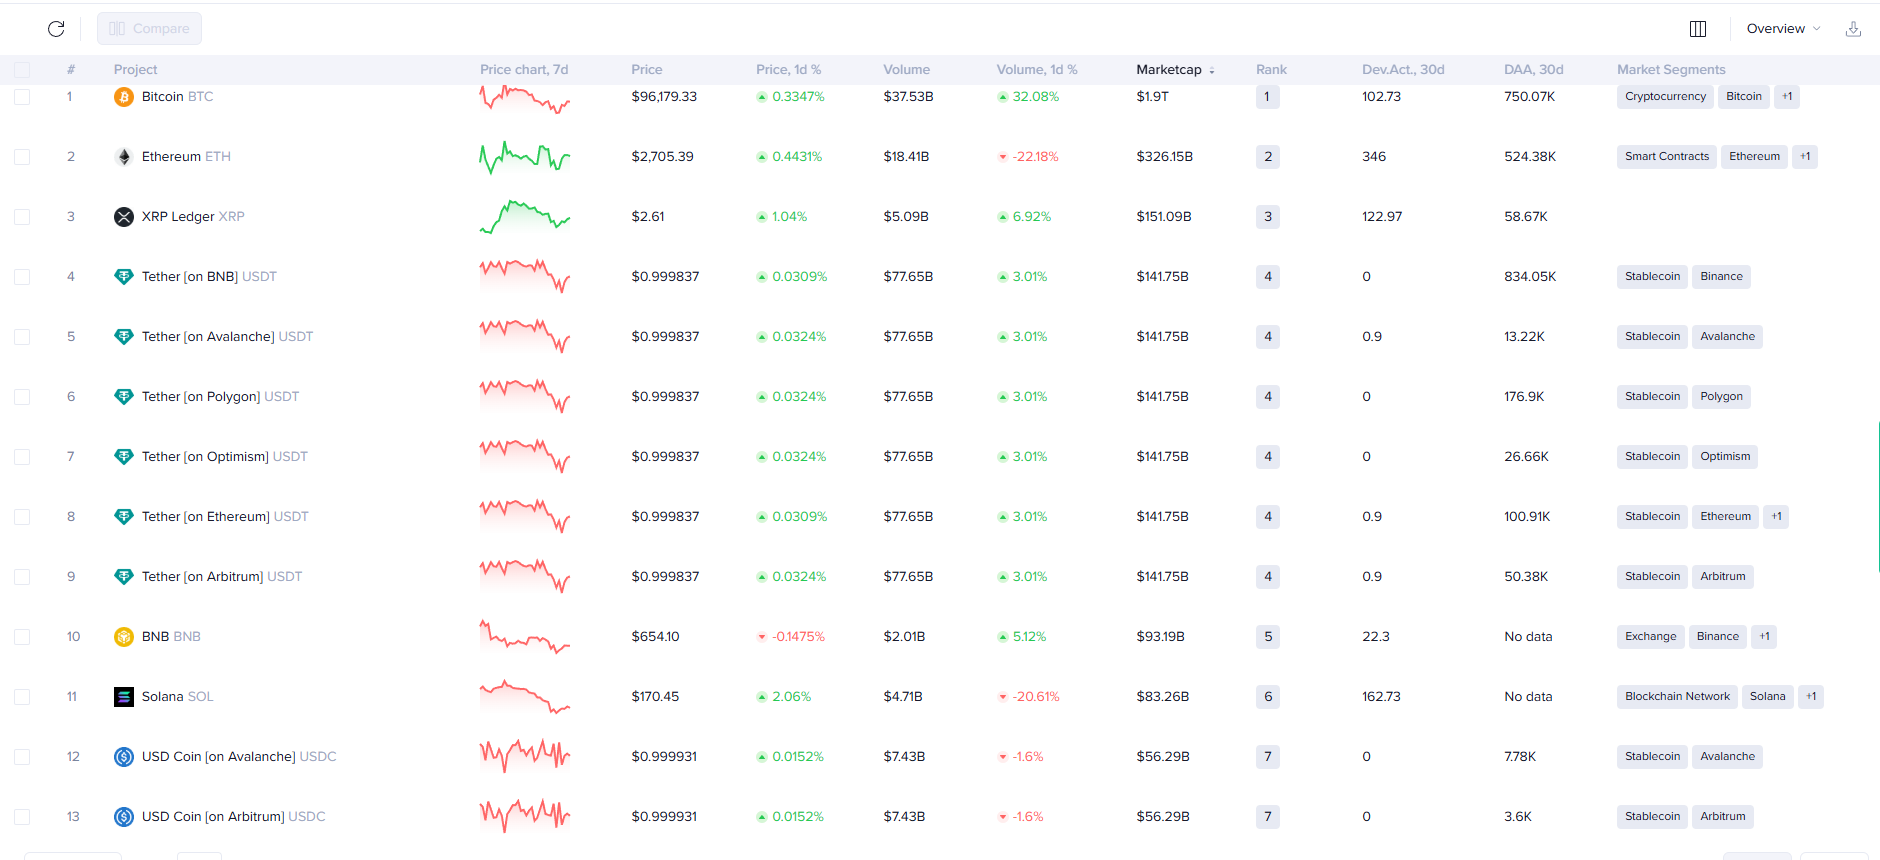
Task: Open the XRP Ledger XRP project link
Action: click(193, 217)
